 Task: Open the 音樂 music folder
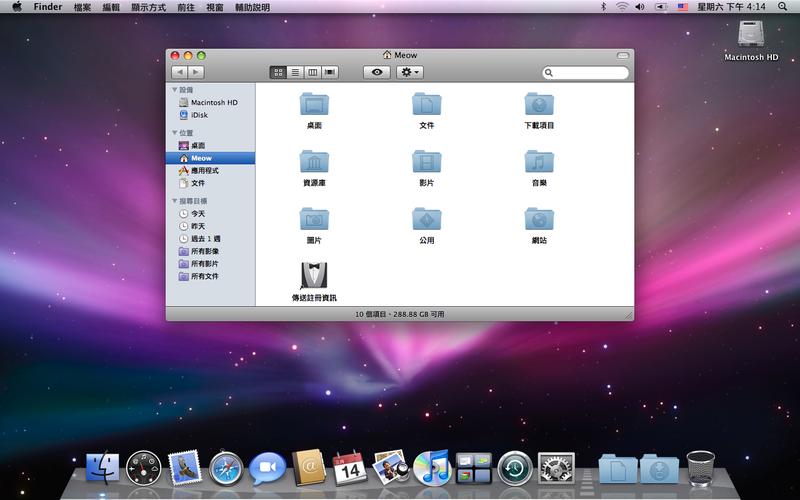coord(539,162)
